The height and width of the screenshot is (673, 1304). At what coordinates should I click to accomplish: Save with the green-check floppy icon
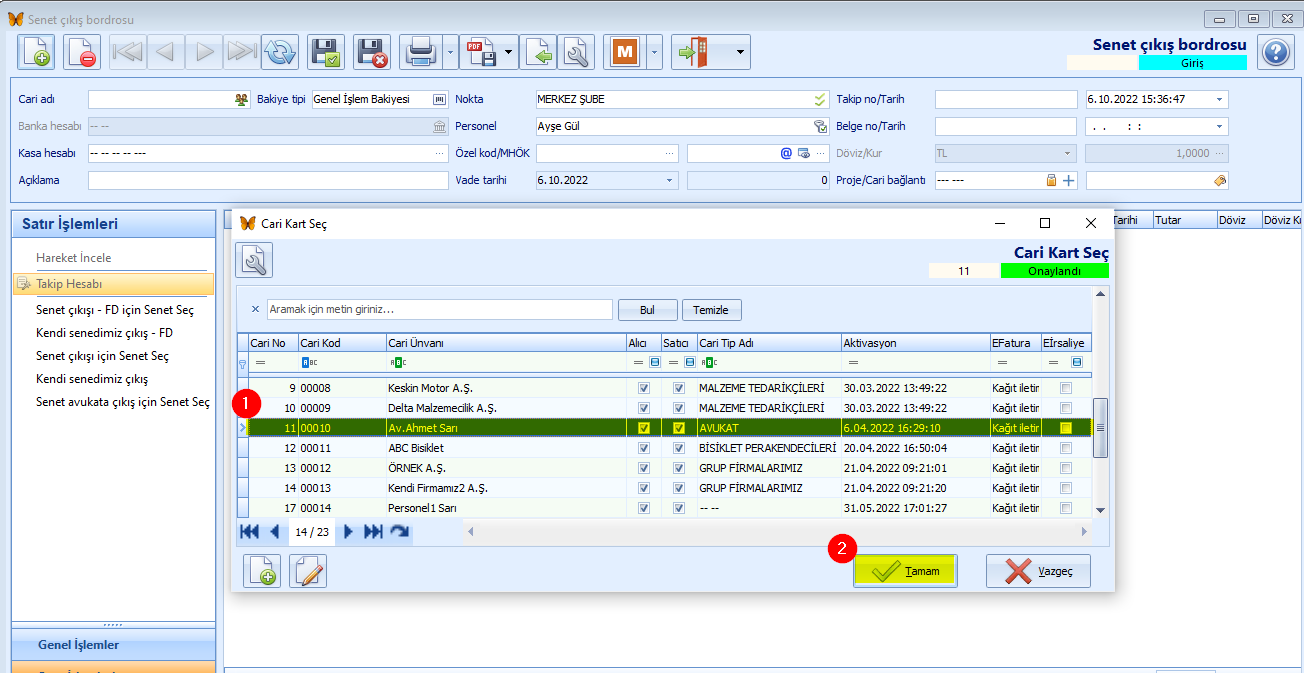click(326, 52)
